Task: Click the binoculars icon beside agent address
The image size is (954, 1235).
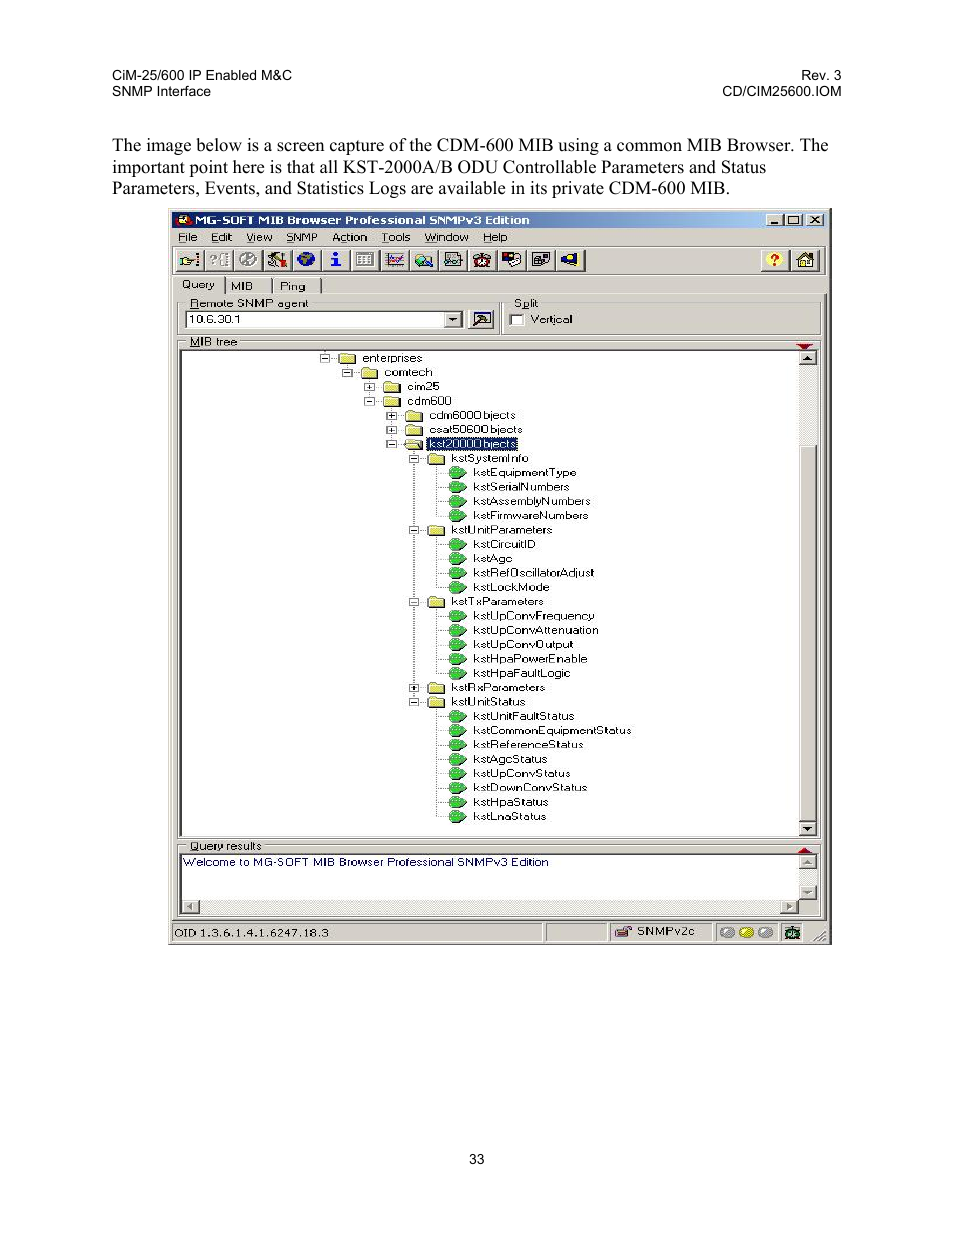Action: coord(482,320)
